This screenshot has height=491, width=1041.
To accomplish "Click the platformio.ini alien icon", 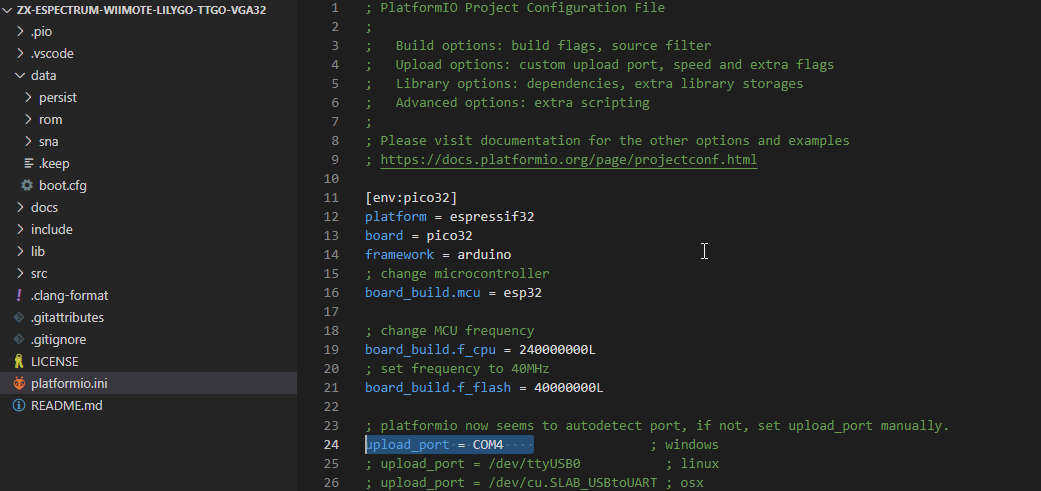I will pyautogui.click(x=19, y=384).
